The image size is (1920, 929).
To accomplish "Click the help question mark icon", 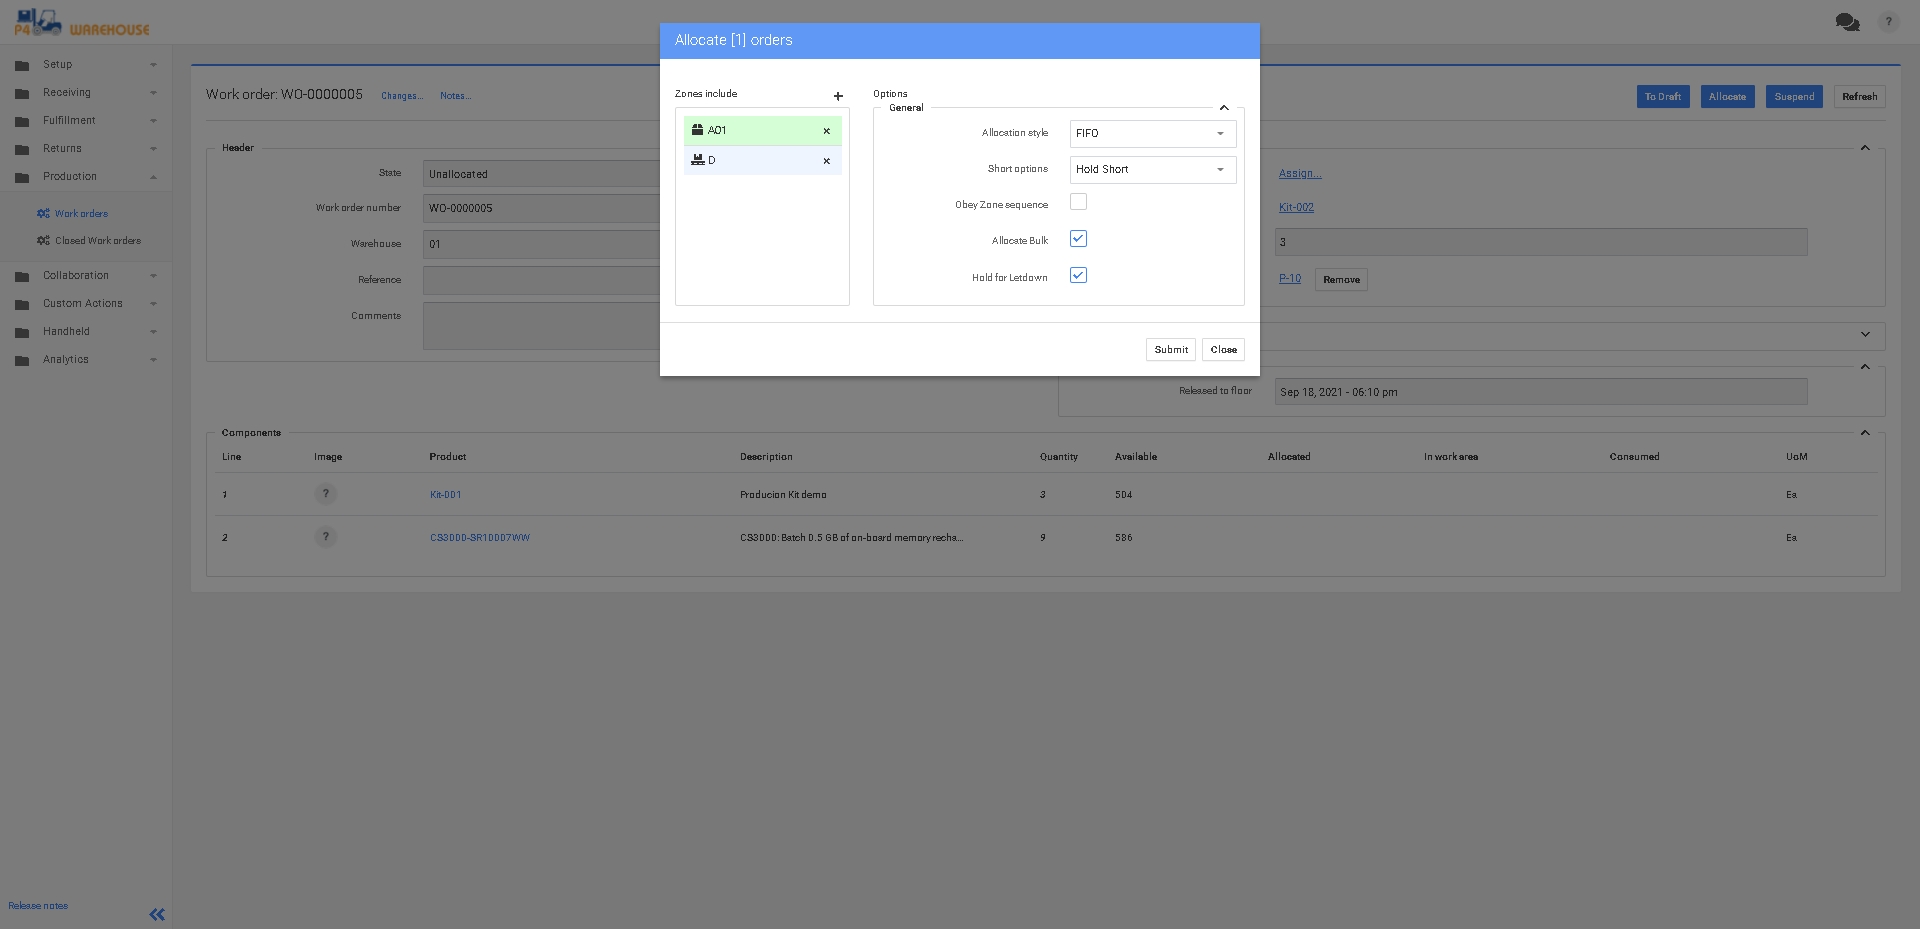I will tap(1888, 22).
